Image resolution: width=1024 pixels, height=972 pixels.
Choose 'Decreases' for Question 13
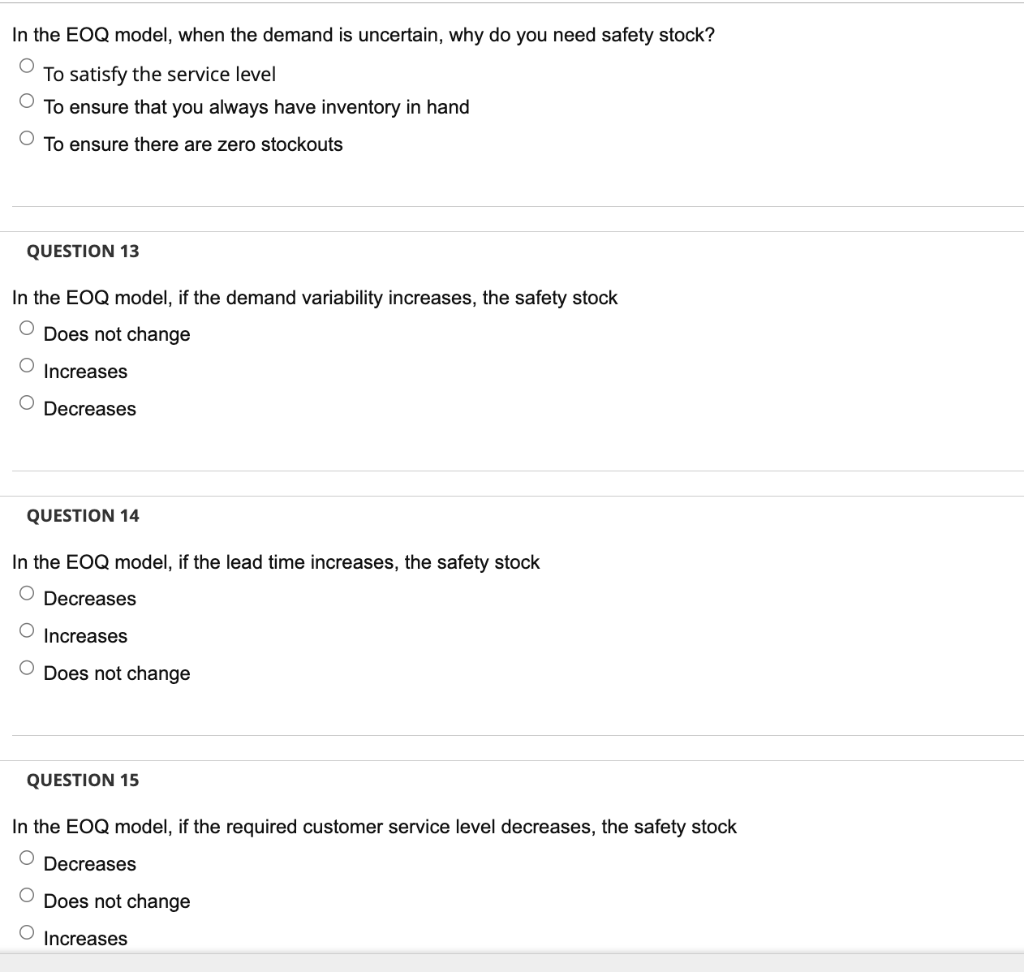point(26,402)
